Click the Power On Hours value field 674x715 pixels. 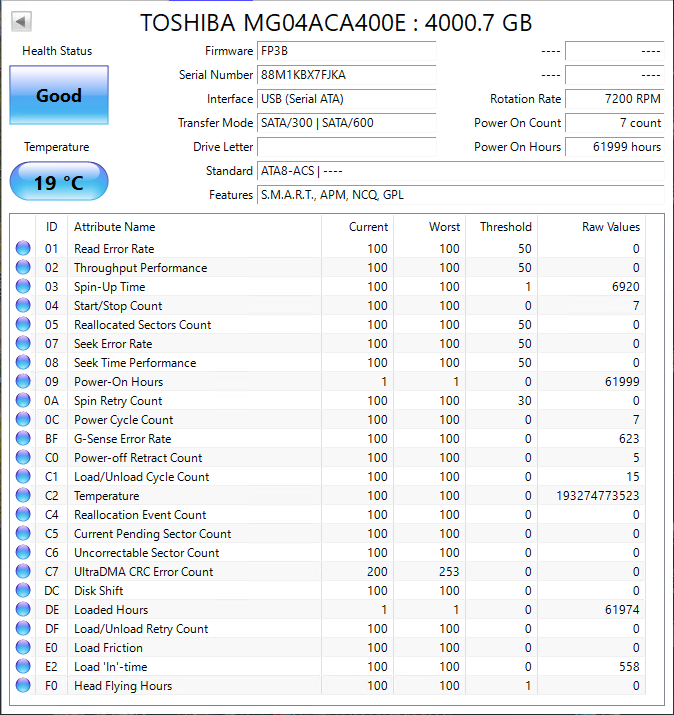tap(615, 147)
